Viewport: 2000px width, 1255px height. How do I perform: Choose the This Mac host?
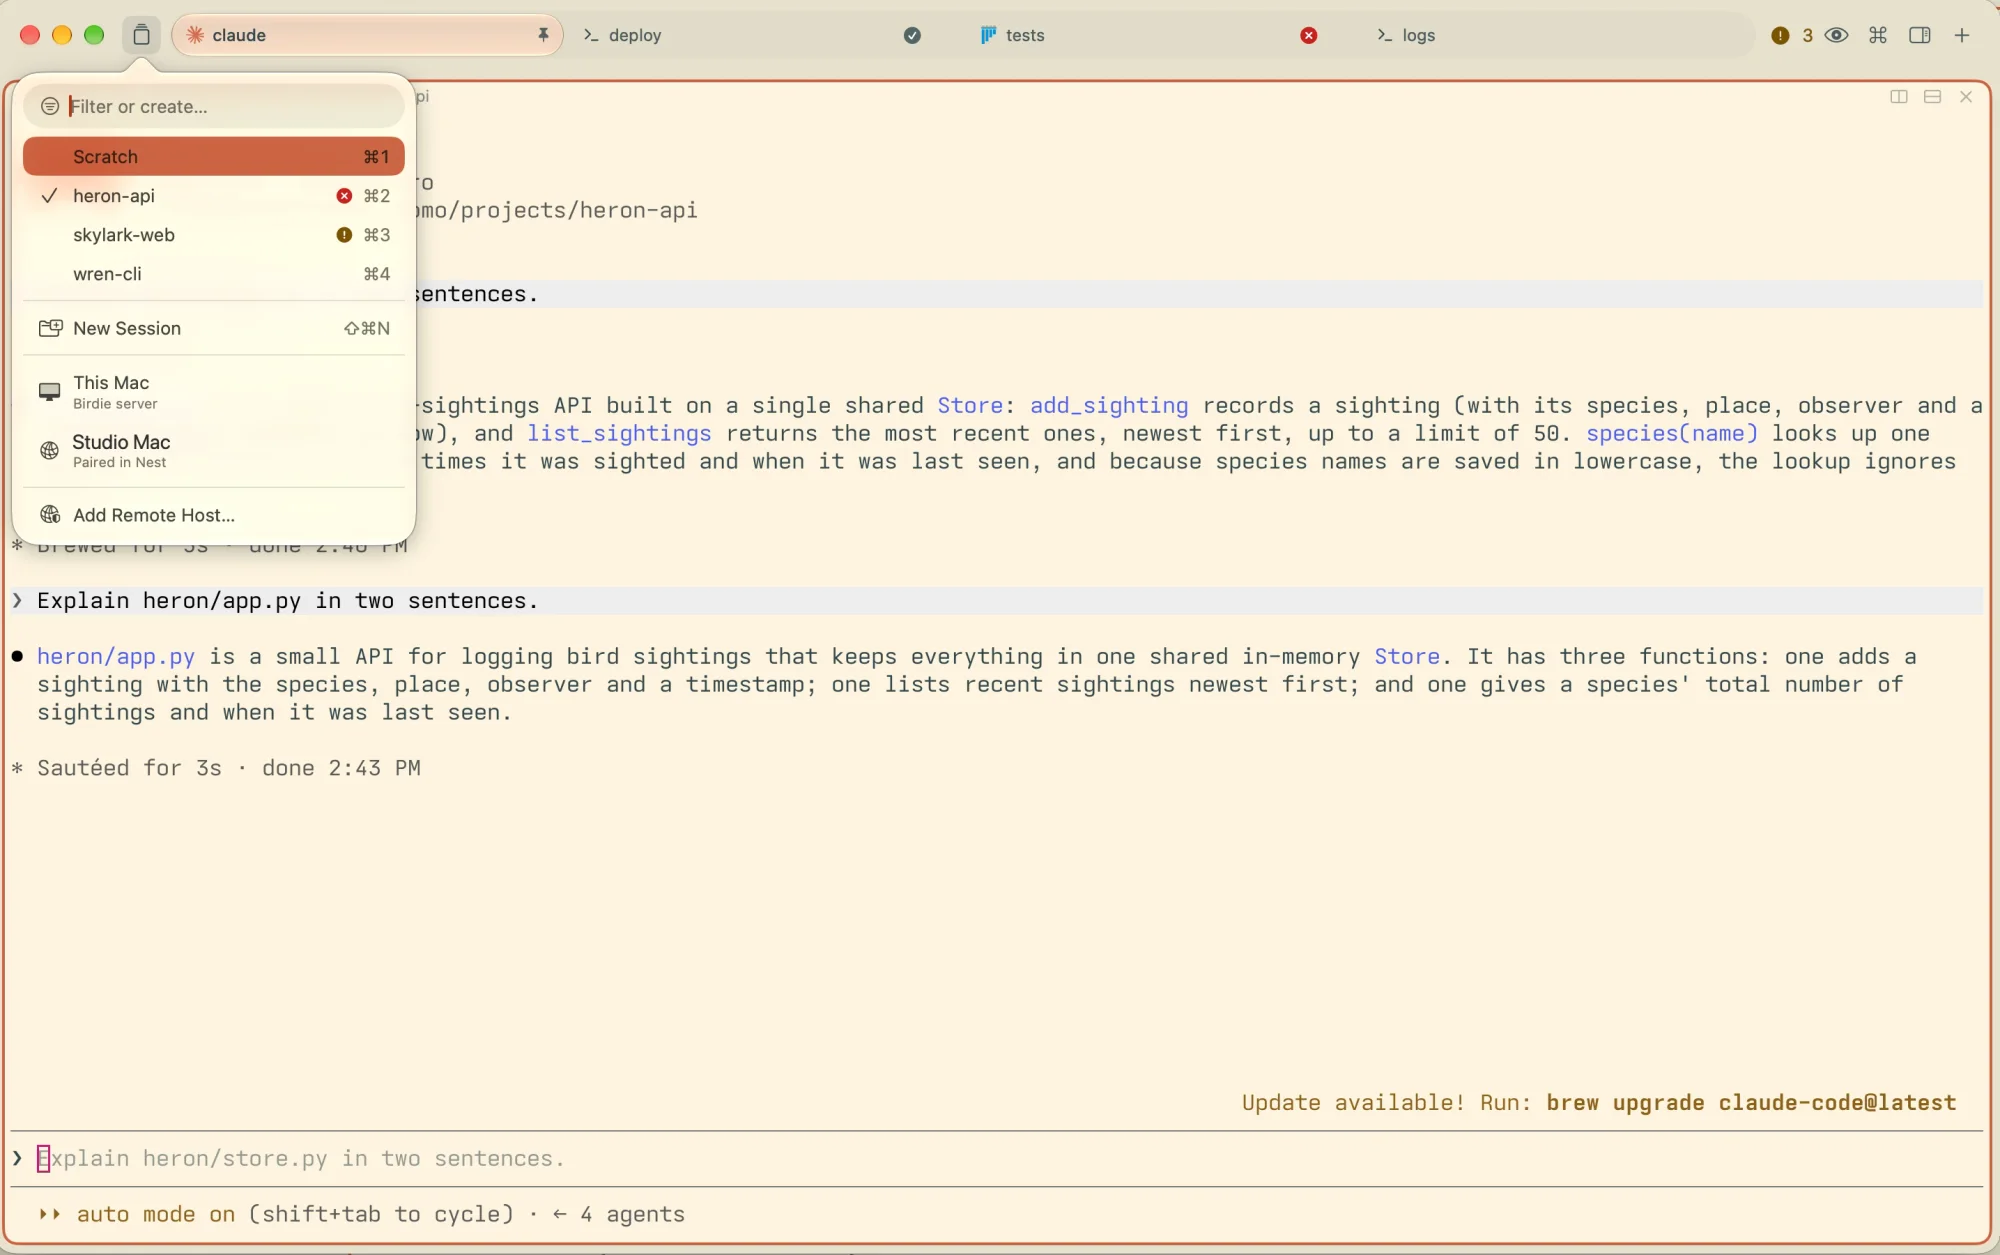[214, 392]
